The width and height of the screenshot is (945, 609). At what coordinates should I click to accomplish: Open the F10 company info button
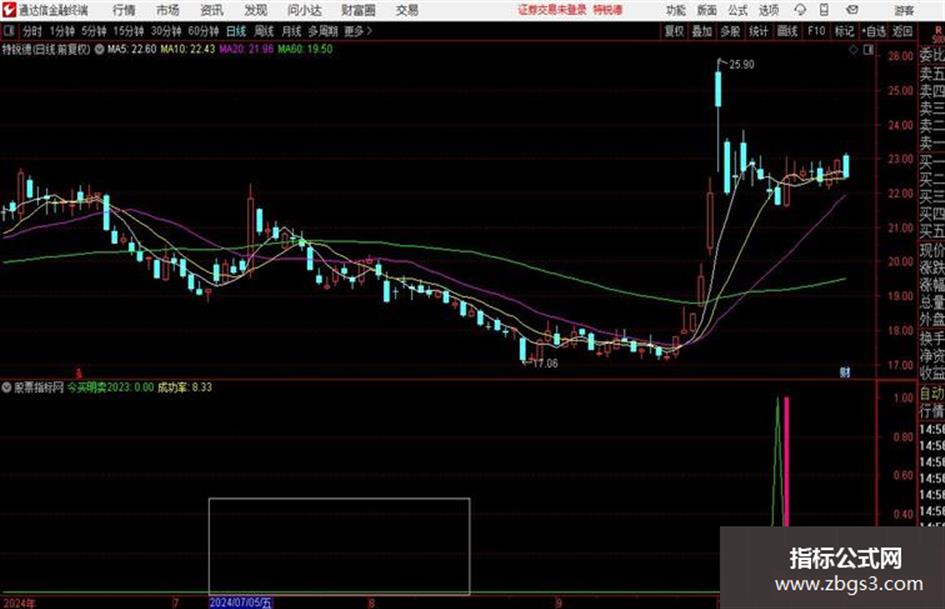pyautogui.click(x=816, y=31)
